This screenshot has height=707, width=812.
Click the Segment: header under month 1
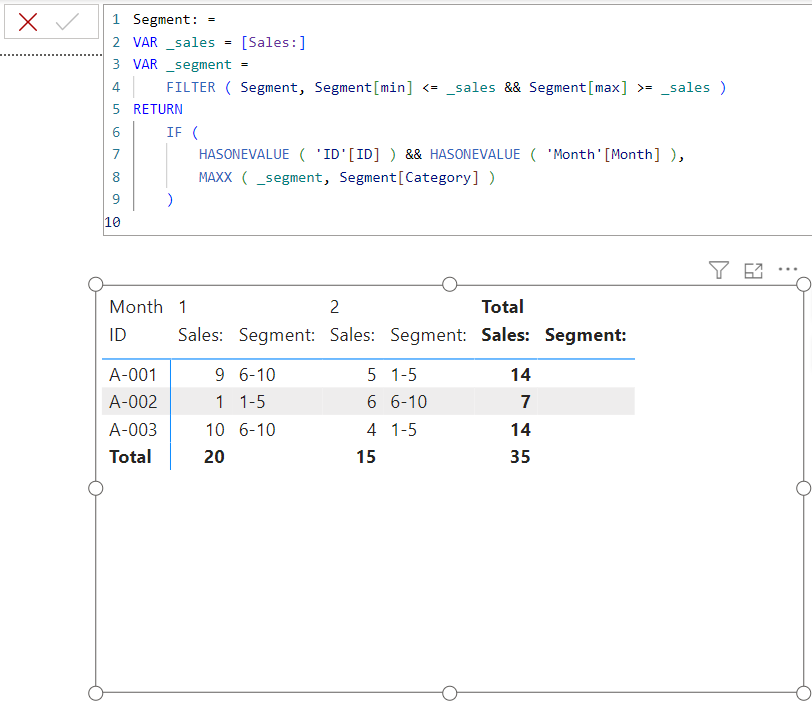(277, 335)
